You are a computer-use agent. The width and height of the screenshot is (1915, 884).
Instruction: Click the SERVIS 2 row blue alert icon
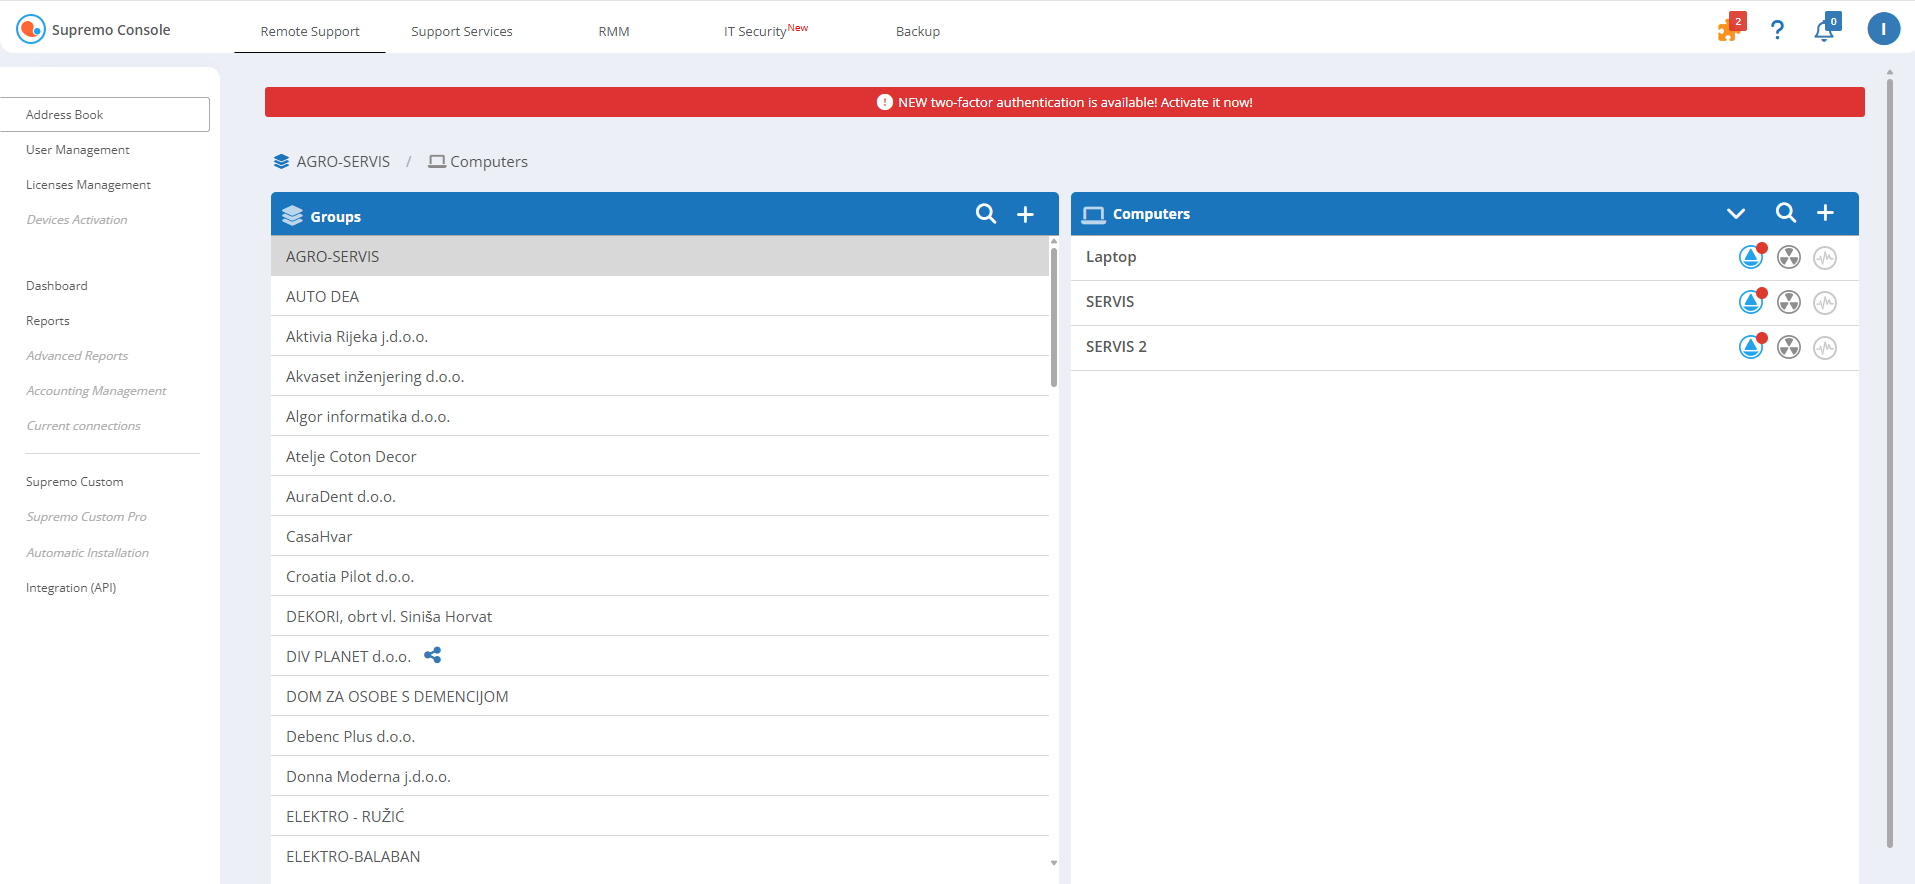tap(1751, 347)
